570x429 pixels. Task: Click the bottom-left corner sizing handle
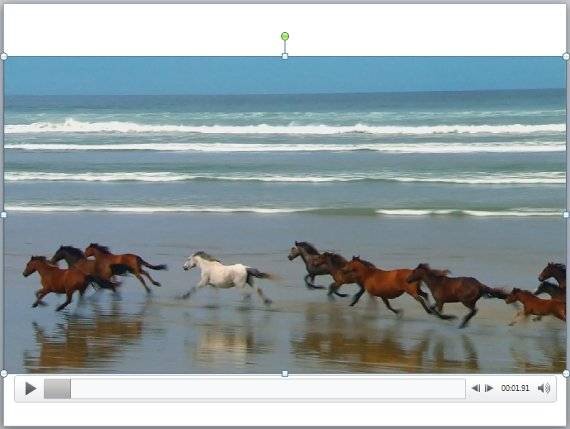[4, 373]
